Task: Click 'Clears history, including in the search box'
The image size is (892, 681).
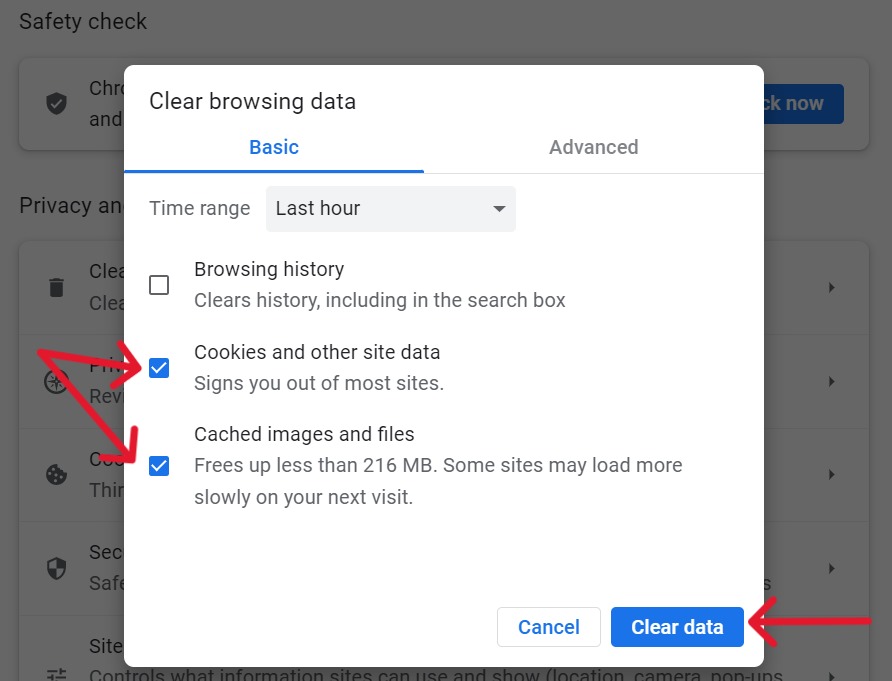Action: tap(379, 300)
